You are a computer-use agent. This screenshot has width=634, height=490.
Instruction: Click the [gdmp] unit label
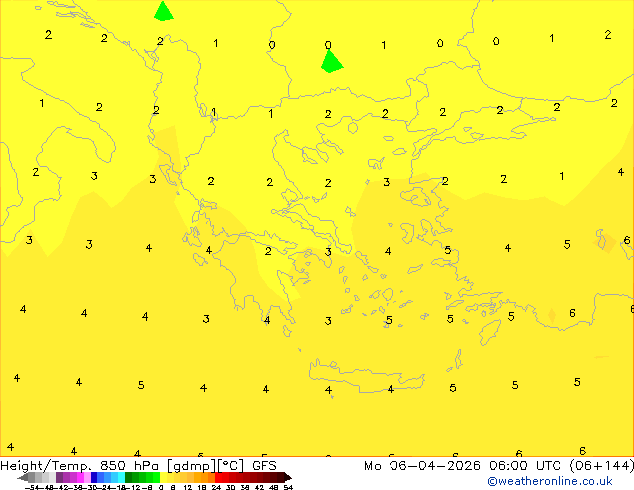point(192,466)
